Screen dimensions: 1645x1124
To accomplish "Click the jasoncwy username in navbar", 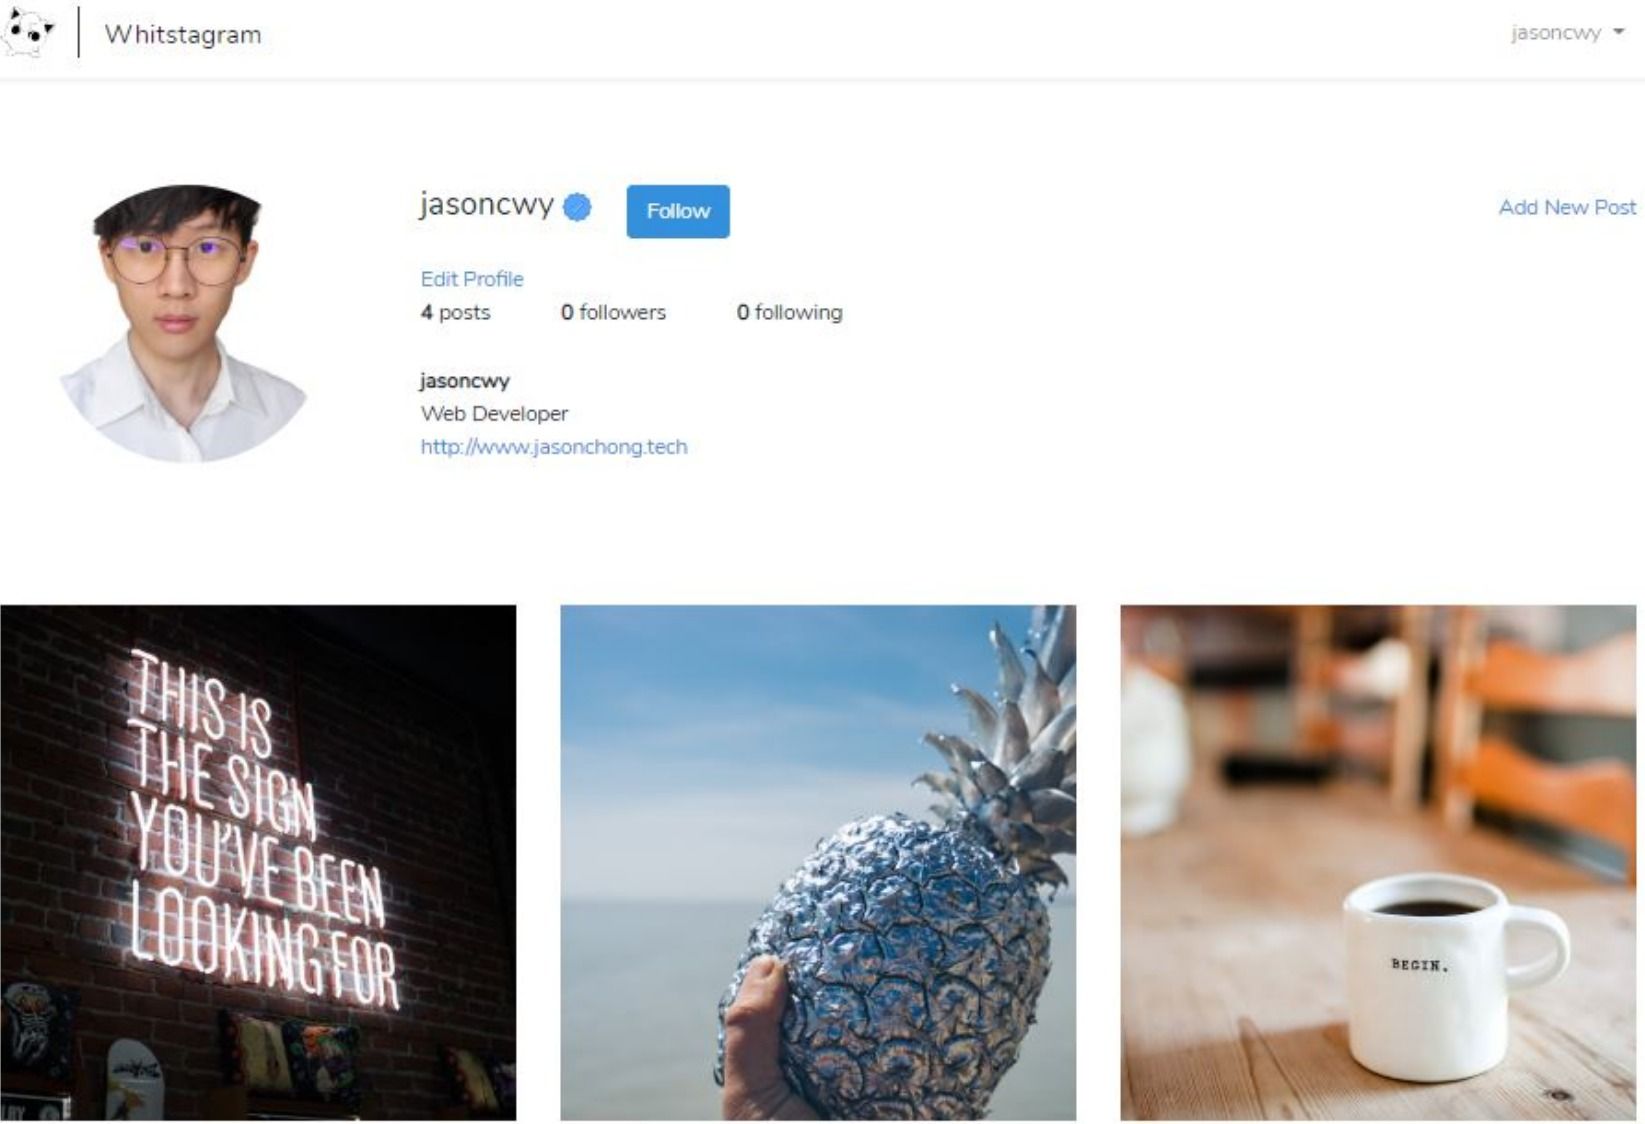I will [x=1556, y=33].
